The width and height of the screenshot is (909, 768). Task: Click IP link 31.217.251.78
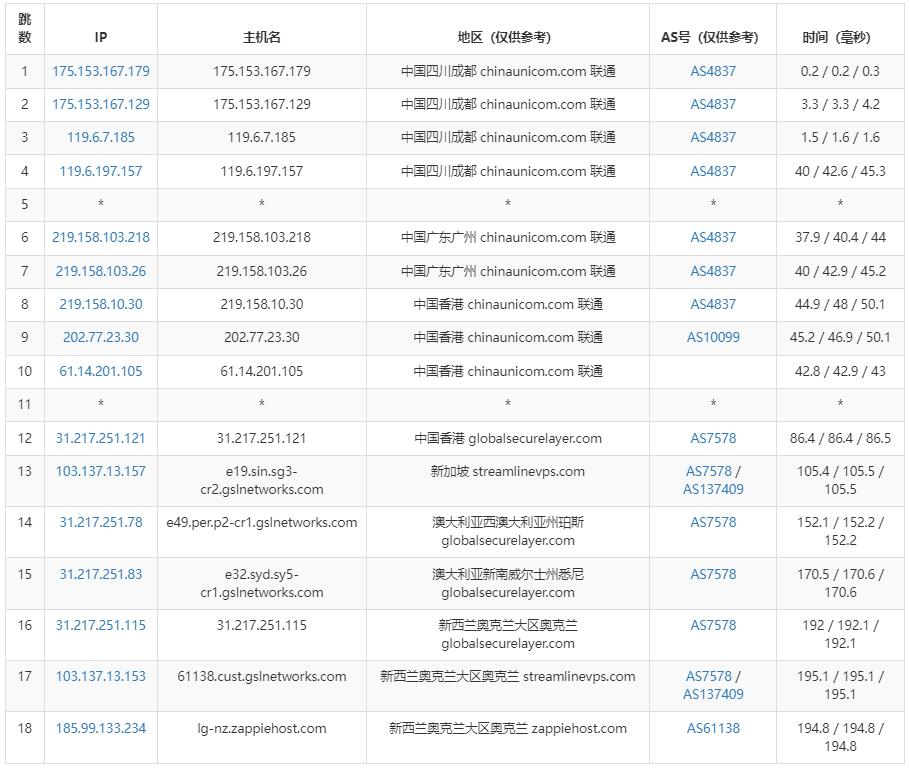point(101,522)
